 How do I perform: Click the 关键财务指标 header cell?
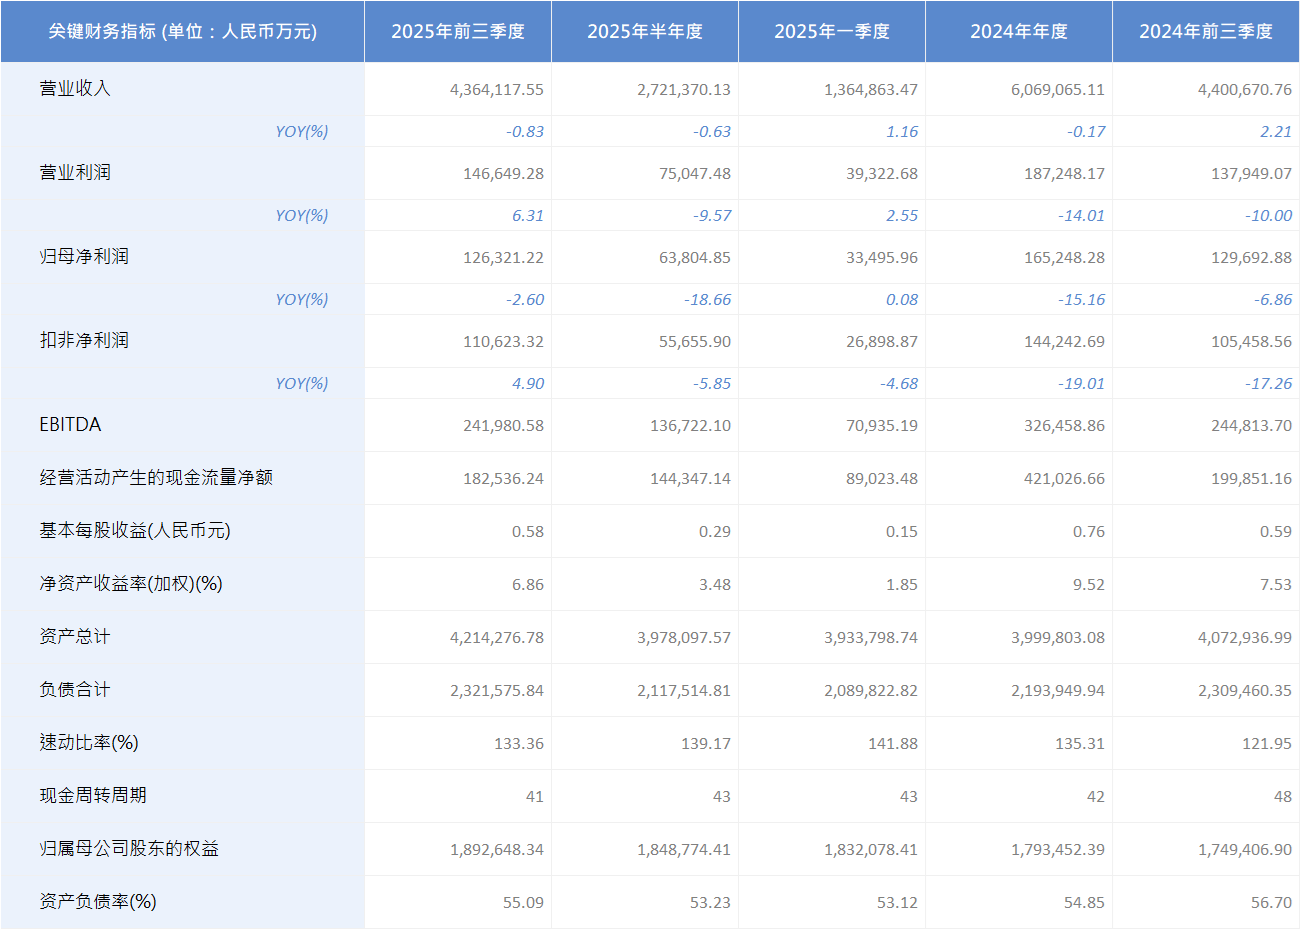point(178,31)
